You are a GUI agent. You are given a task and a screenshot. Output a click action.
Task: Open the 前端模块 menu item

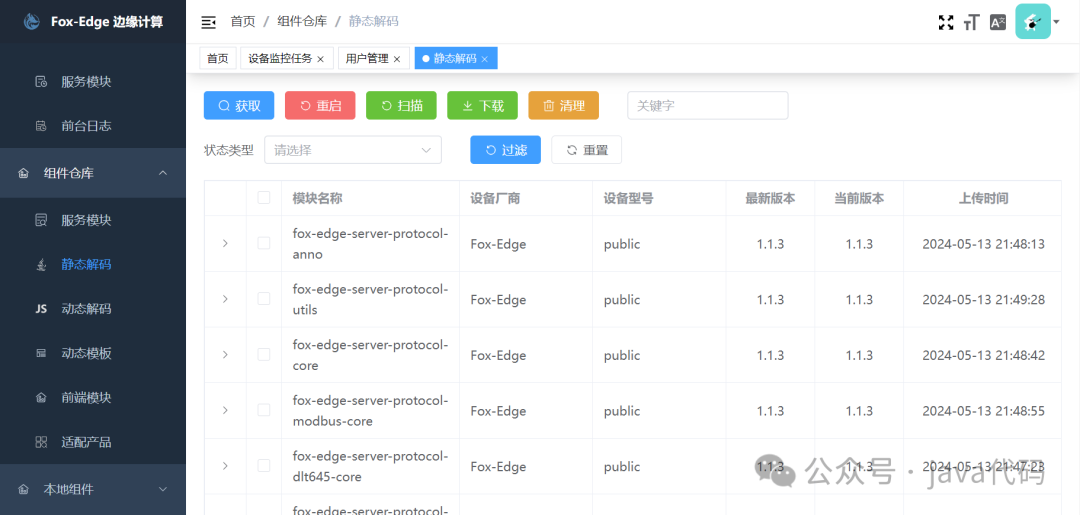pos(86,398)
